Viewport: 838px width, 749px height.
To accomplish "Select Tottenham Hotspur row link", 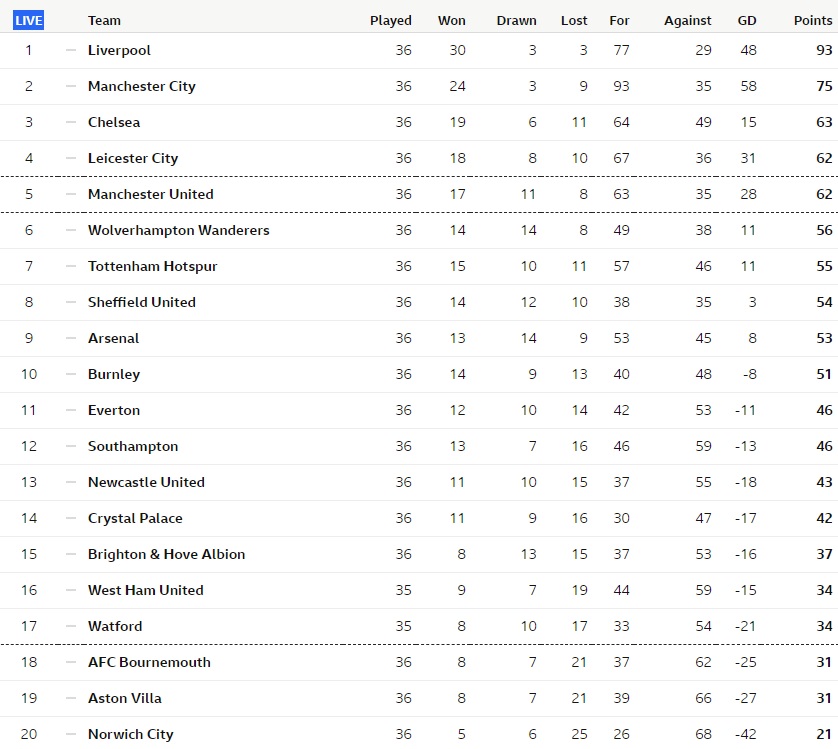I will point(152,266).
